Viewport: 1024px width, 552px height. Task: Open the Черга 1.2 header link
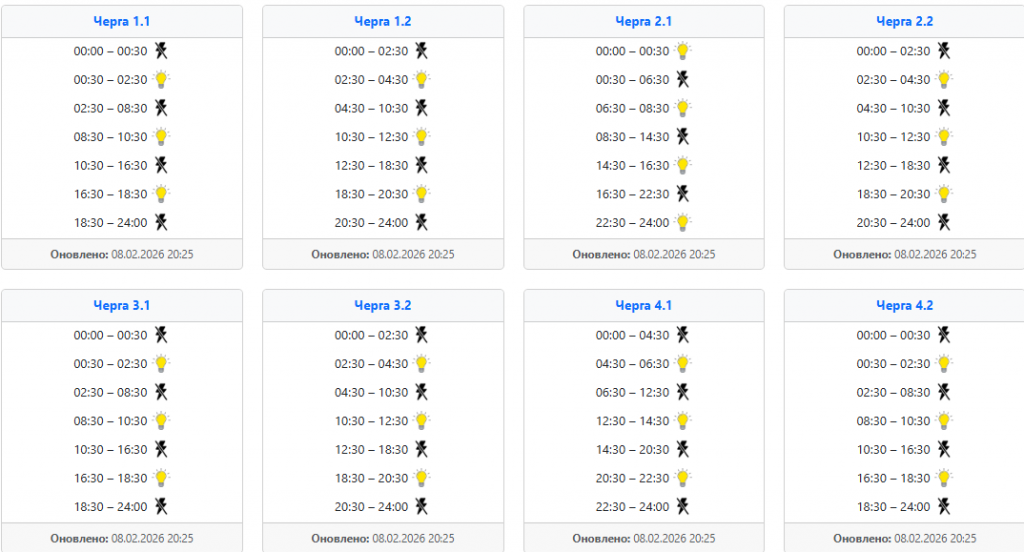[x=382, y=21]
